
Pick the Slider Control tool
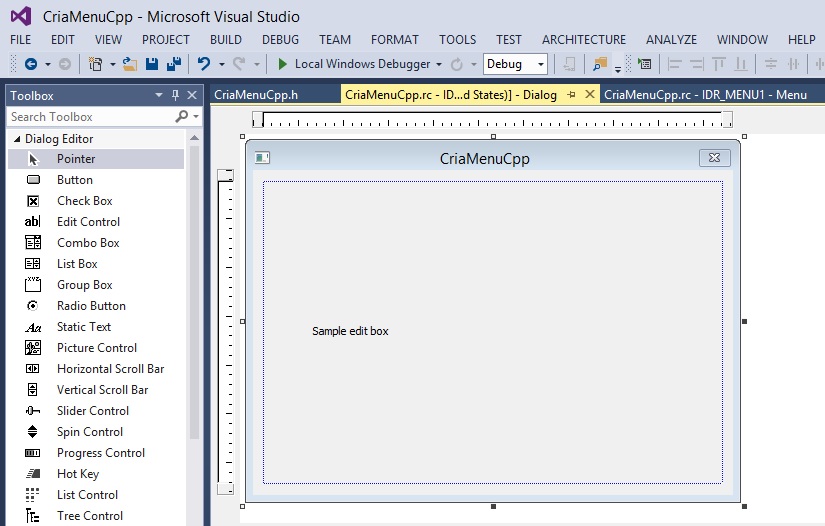click(x=92, y=411)
